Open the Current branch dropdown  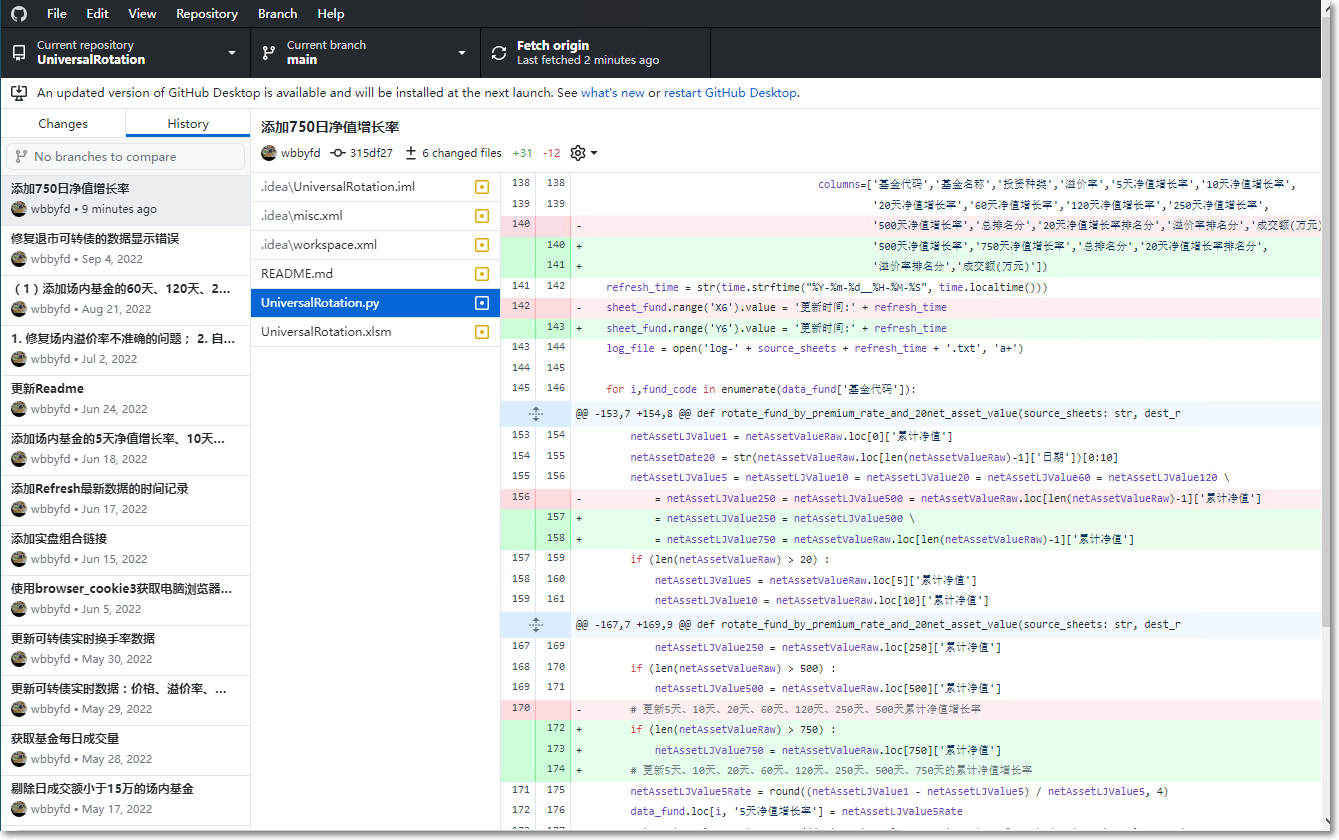tap(365, 53)
